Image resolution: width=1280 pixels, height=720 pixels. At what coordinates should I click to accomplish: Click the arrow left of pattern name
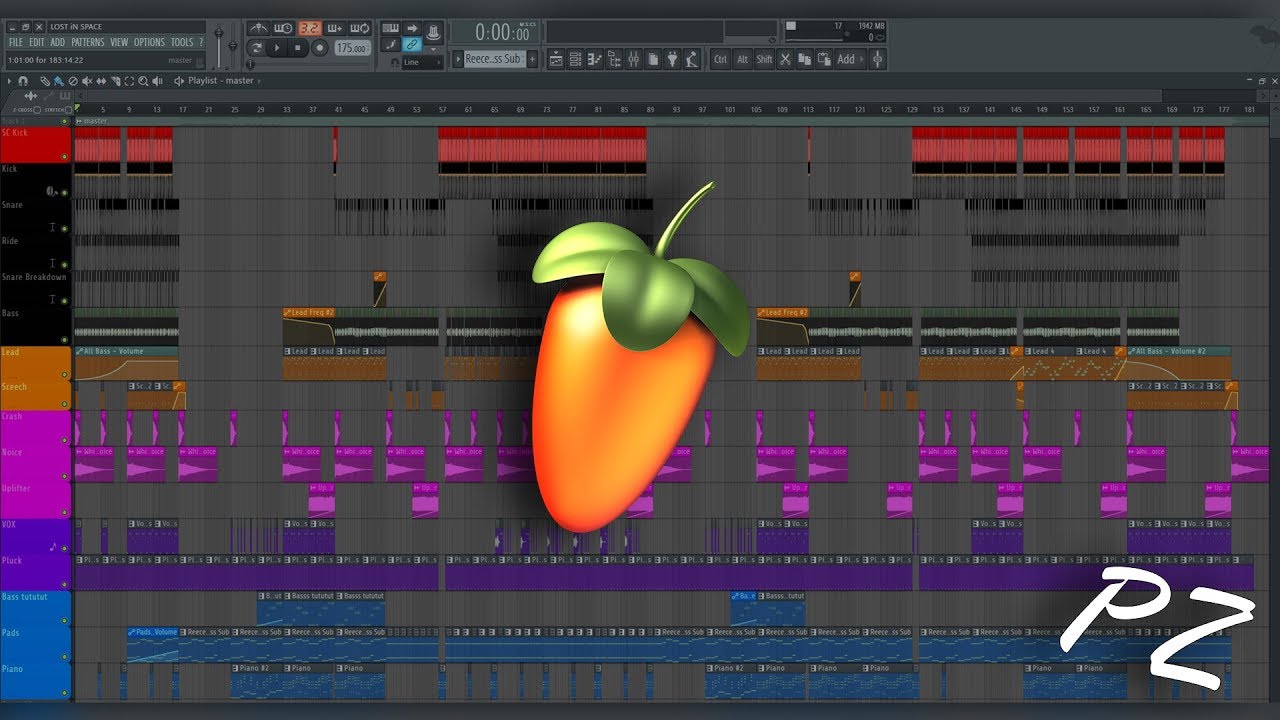[457, 59]
